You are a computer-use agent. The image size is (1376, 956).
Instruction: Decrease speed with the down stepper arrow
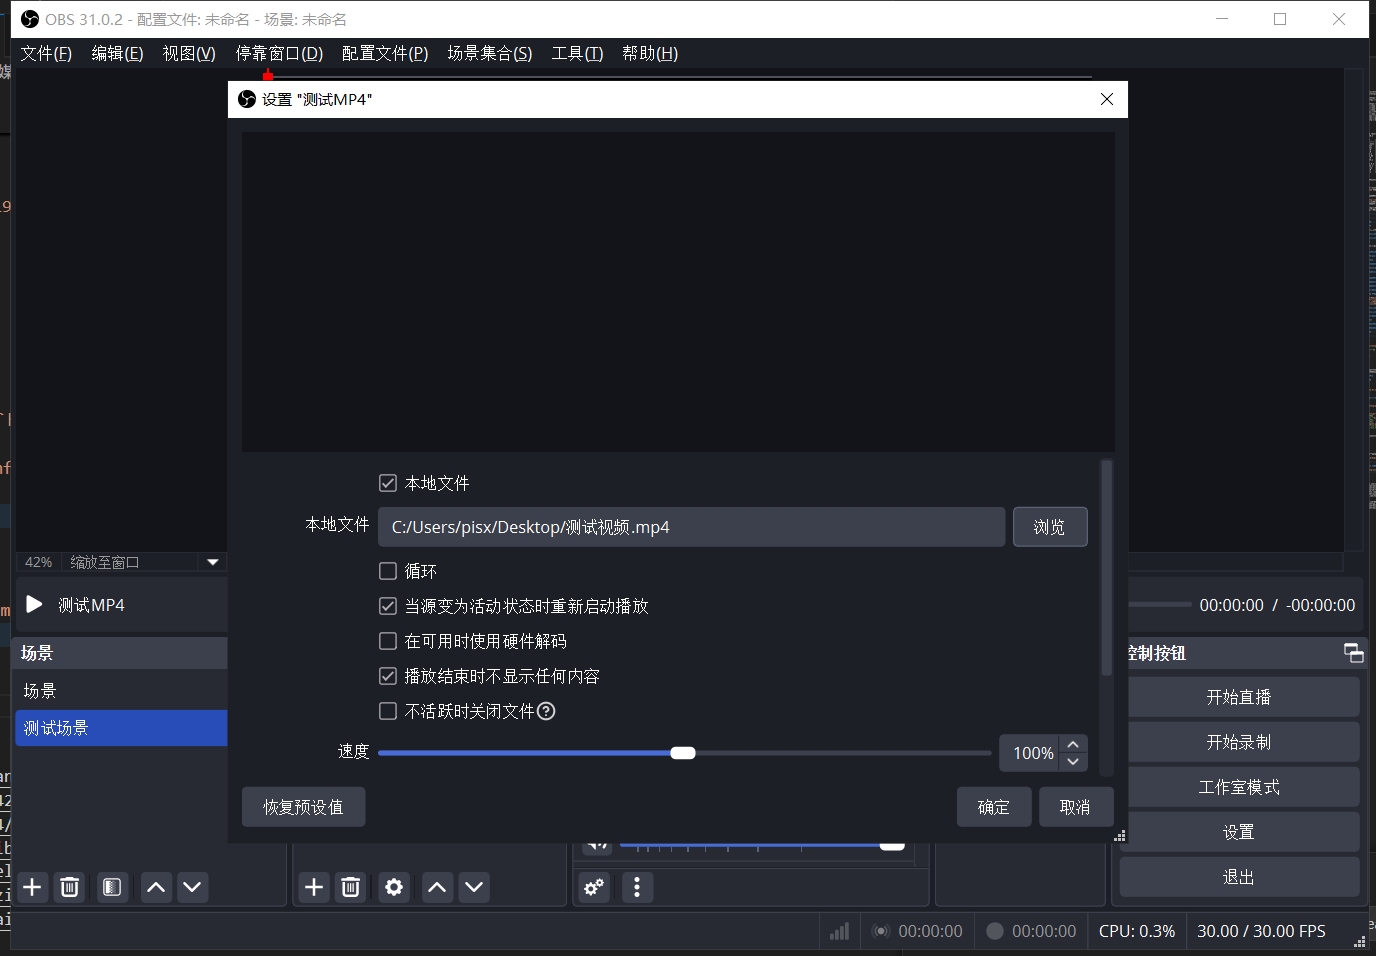pyautogui.click(x=1073, y=762)
